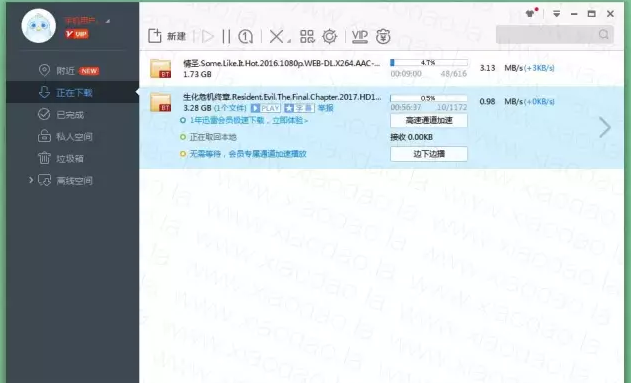631x383 pixels.
Task: Open the delete options dropdown arrow
Action: [x=289, y=41]
